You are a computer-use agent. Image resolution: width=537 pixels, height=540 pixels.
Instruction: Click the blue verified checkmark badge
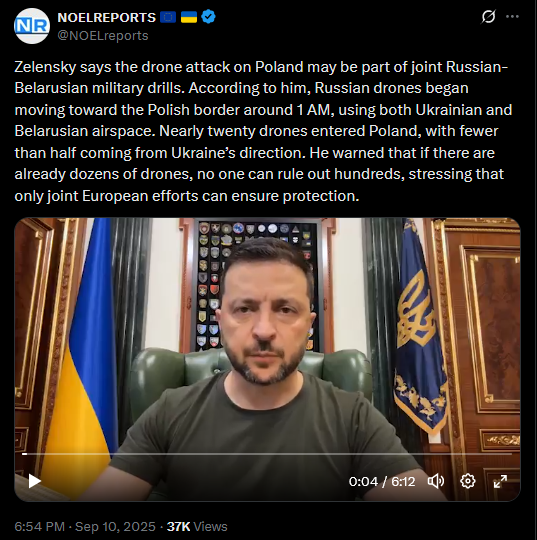(x=208, y=17)
